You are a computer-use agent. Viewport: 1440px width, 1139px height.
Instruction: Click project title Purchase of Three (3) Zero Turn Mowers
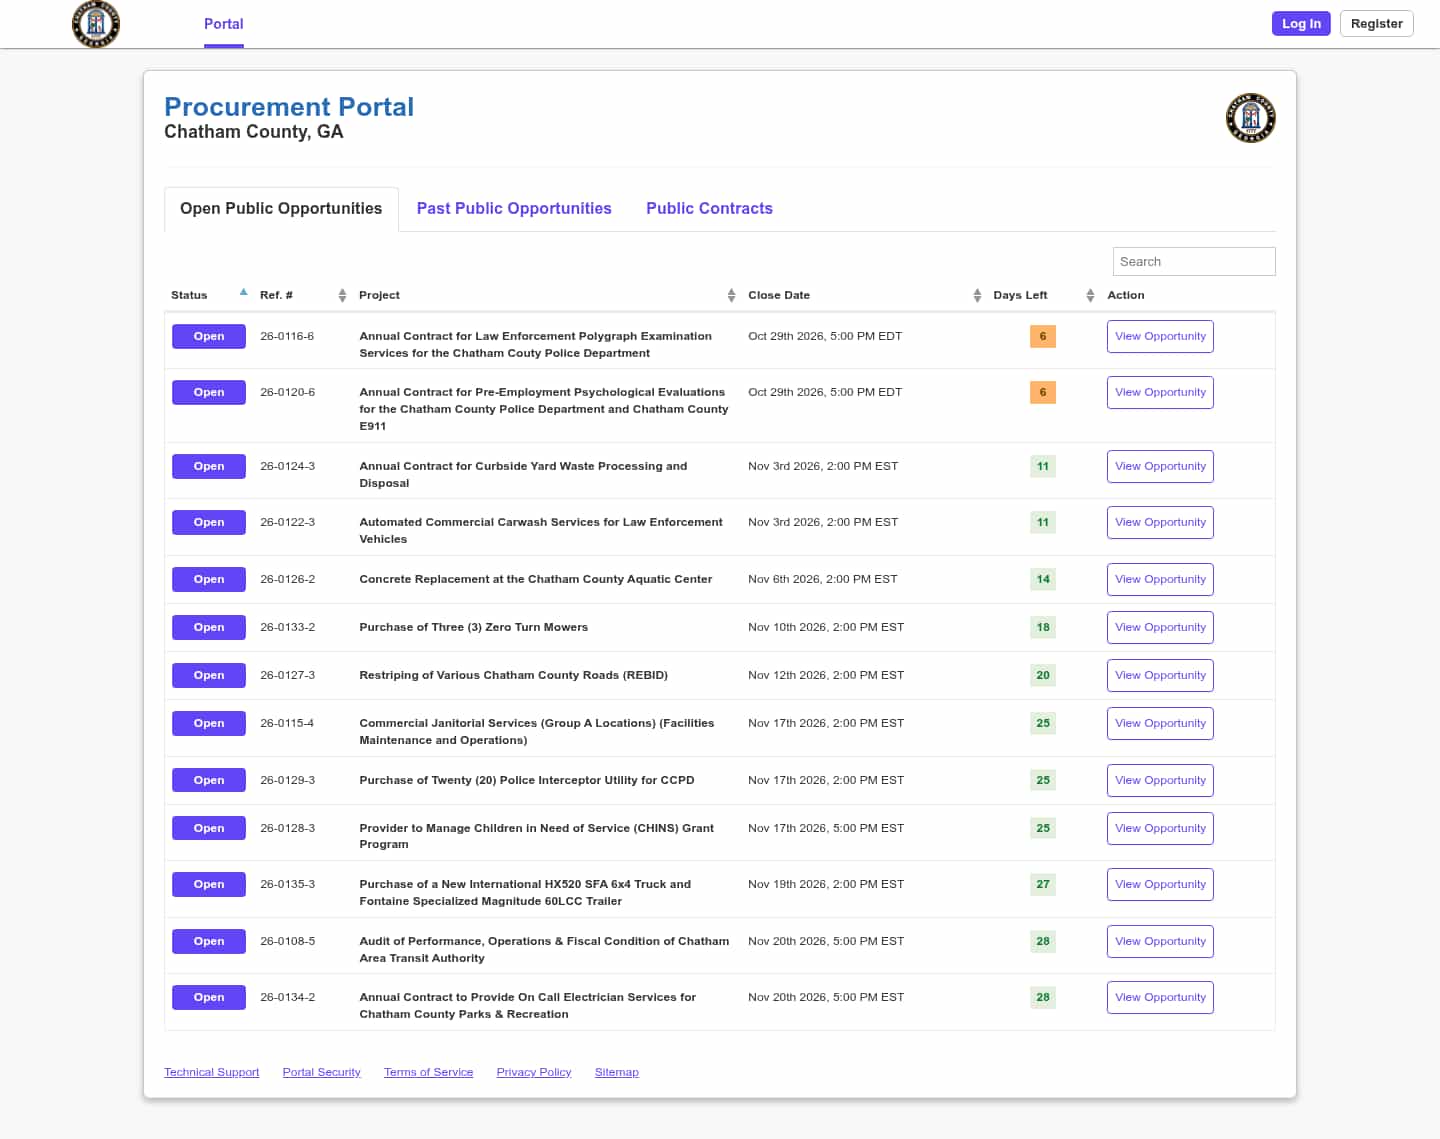tap(474, 627)
